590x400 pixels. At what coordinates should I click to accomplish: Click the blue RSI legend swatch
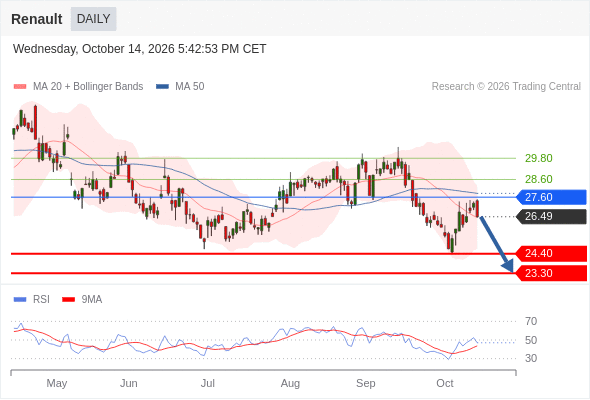pos(20,300)
